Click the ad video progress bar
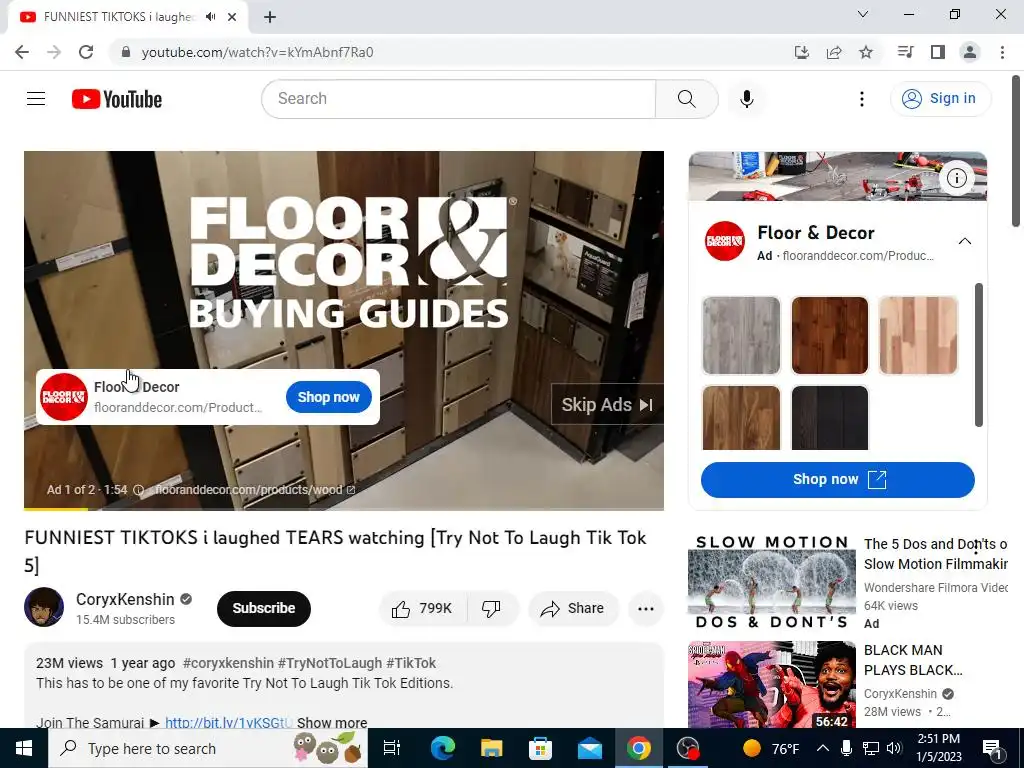This screenshot has height=768, width=1024. (344, 508)
